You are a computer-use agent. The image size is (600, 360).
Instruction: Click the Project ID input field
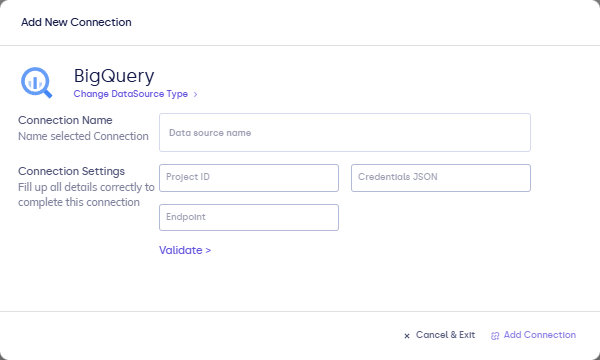(249, 178)
